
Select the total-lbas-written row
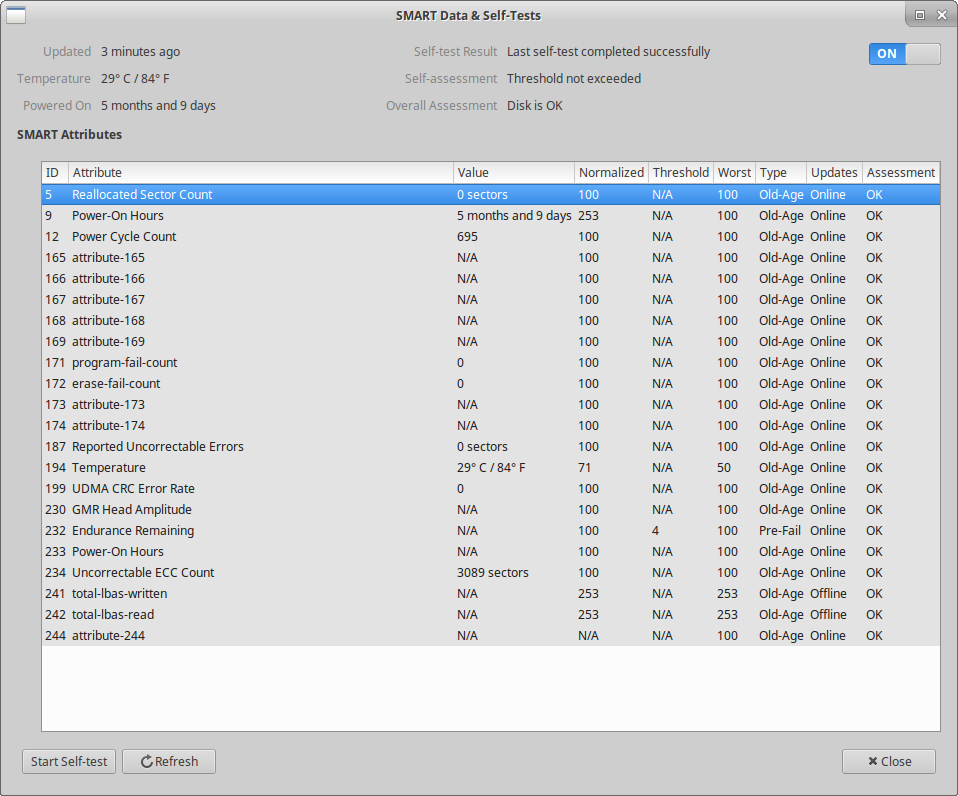[x=491, y=594]
